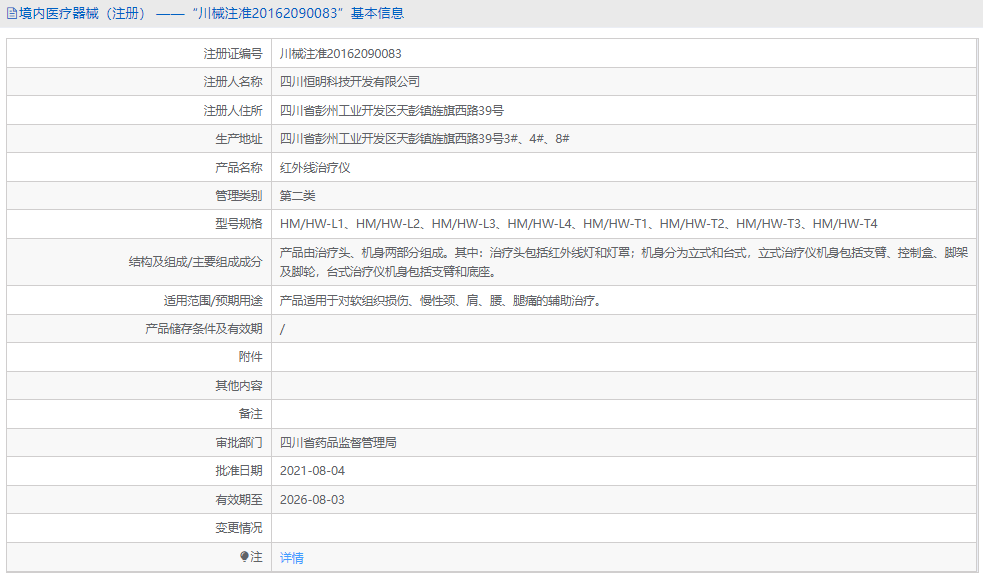Select registration number 川械注准20162090083 in table
Screen dimensions: 983x578
pyautogui.click(x=340, y=54)
